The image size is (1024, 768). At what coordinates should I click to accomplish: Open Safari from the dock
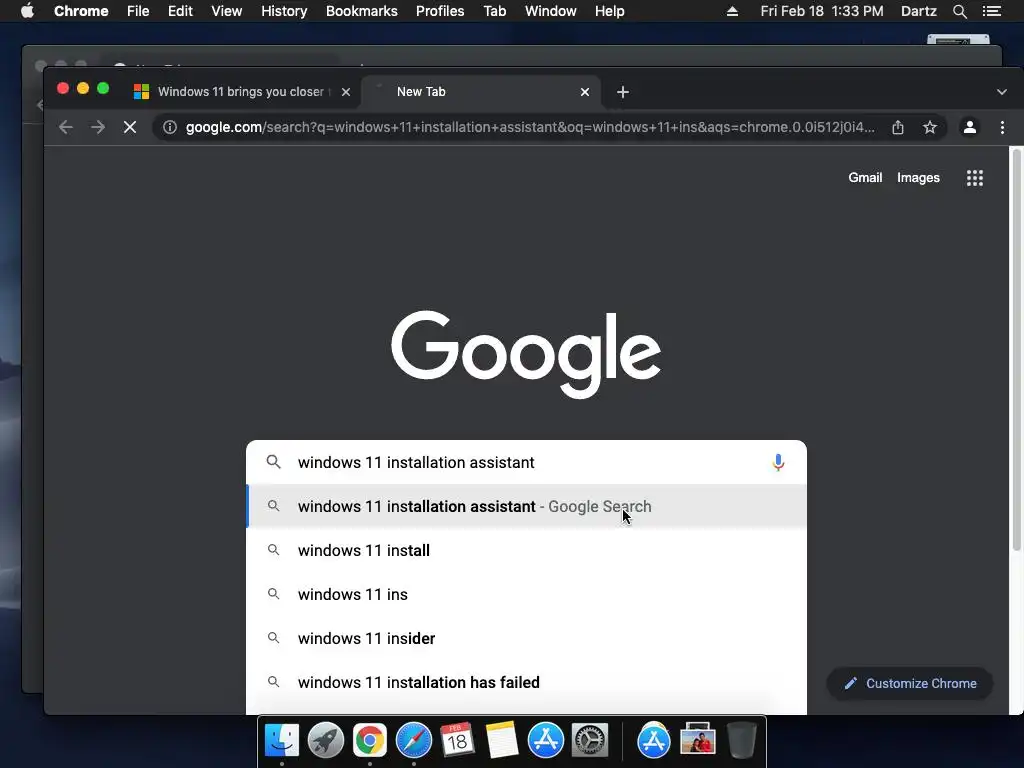pos(413,741)
